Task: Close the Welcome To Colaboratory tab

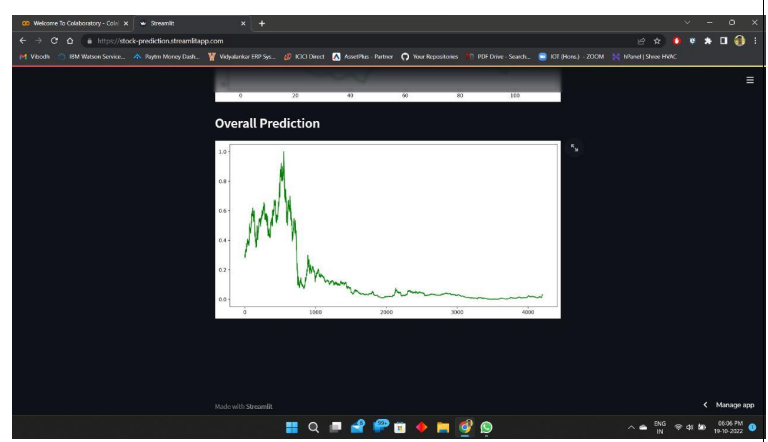Action: pyautogui.click(x=126, y=24)
